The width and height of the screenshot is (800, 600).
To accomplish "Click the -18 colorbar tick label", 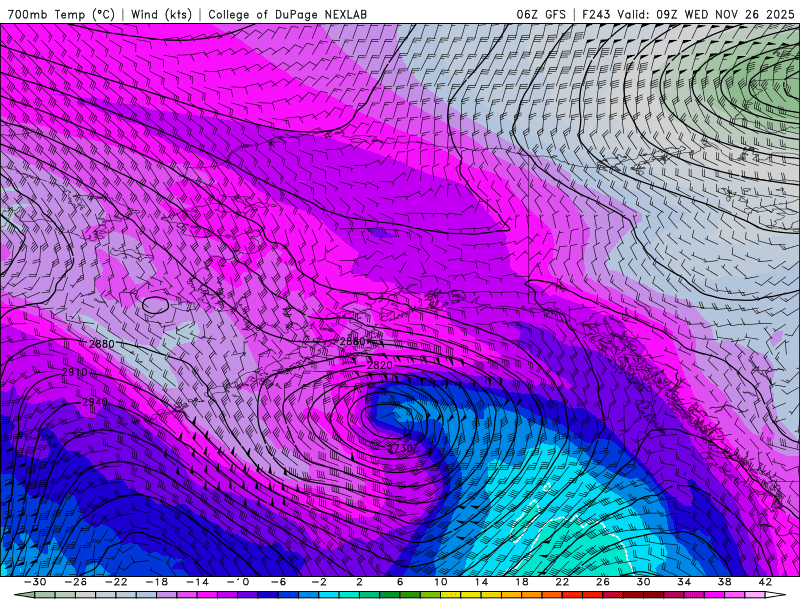I will (156, 582).
